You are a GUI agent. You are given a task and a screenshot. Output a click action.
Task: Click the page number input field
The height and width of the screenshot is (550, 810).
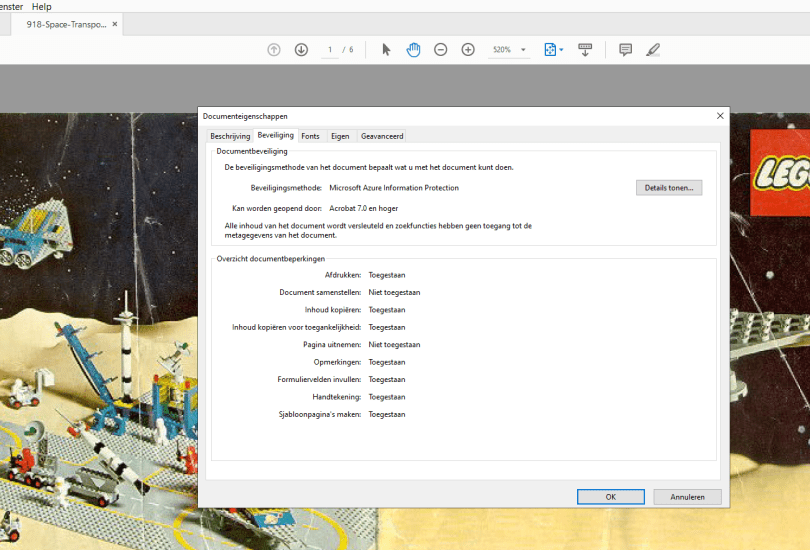coord(330,50)
